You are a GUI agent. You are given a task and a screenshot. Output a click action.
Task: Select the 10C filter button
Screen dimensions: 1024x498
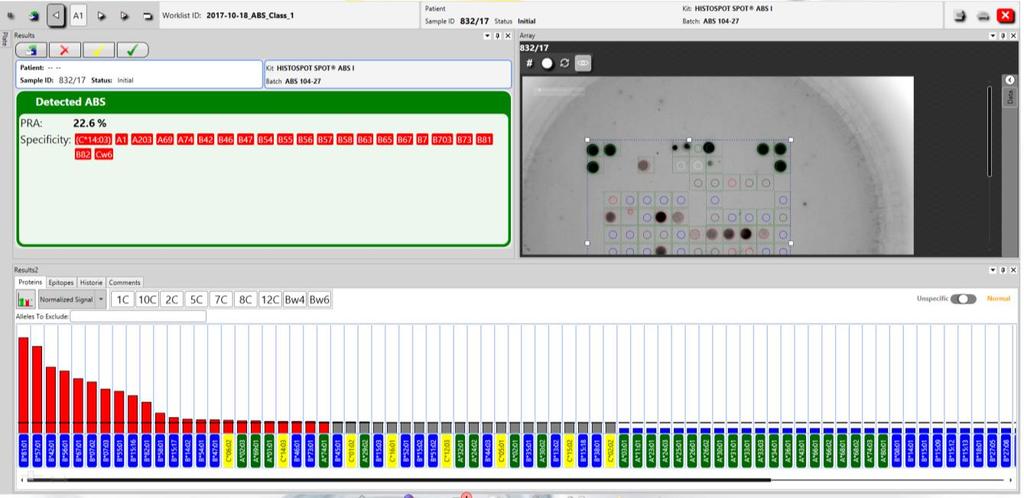tap(147, 300)
